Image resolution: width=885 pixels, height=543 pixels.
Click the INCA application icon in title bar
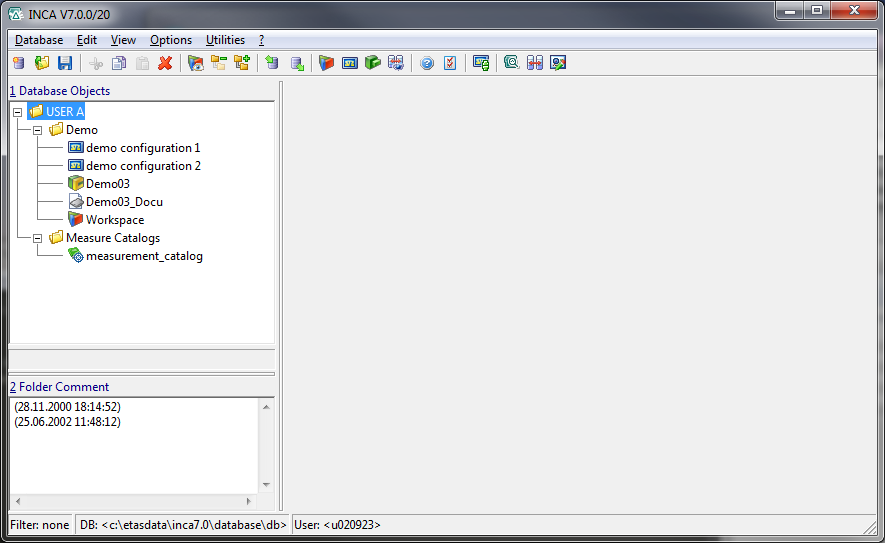[x=16, y=14]
